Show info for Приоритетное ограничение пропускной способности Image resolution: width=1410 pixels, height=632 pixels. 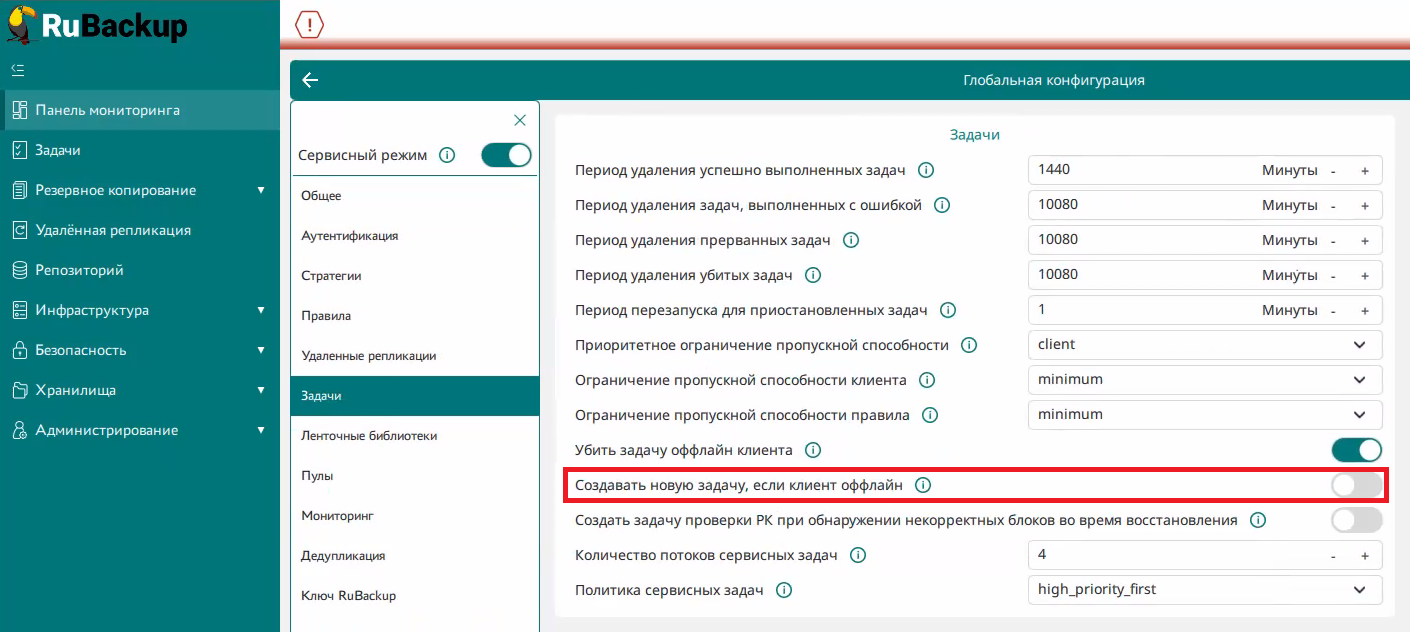pyautogui.click(x=968, y=345)
